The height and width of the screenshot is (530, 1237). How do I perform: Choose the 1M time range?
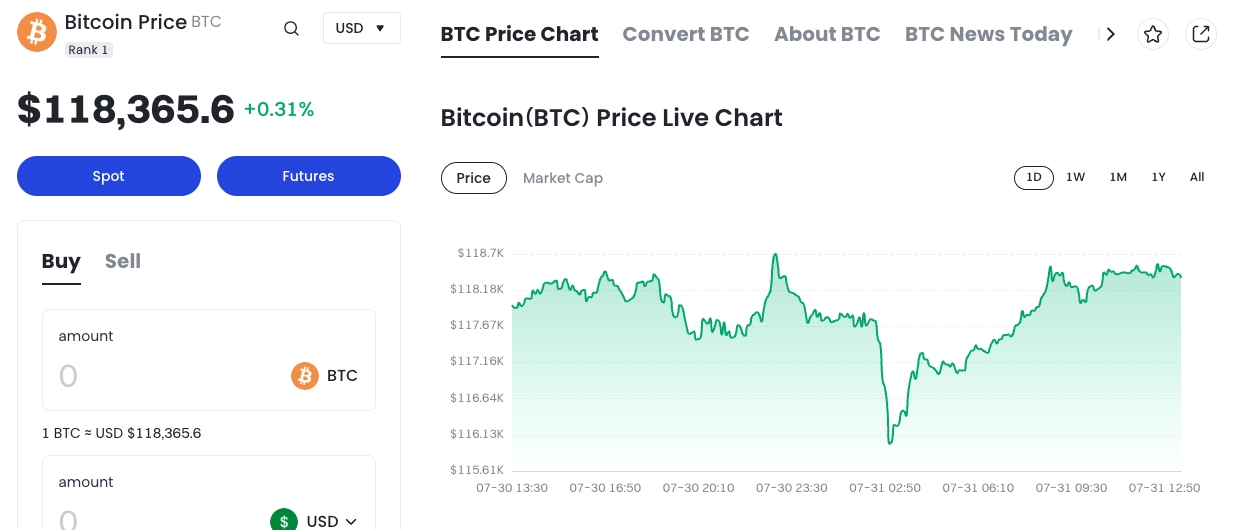click(1118, 177)
